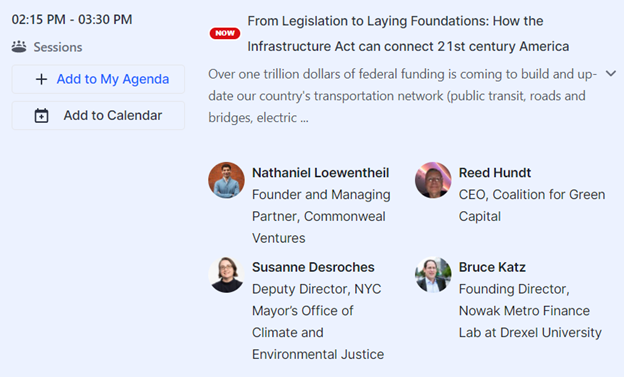Select the Reed Hundt speaker name

coord(495,173)
